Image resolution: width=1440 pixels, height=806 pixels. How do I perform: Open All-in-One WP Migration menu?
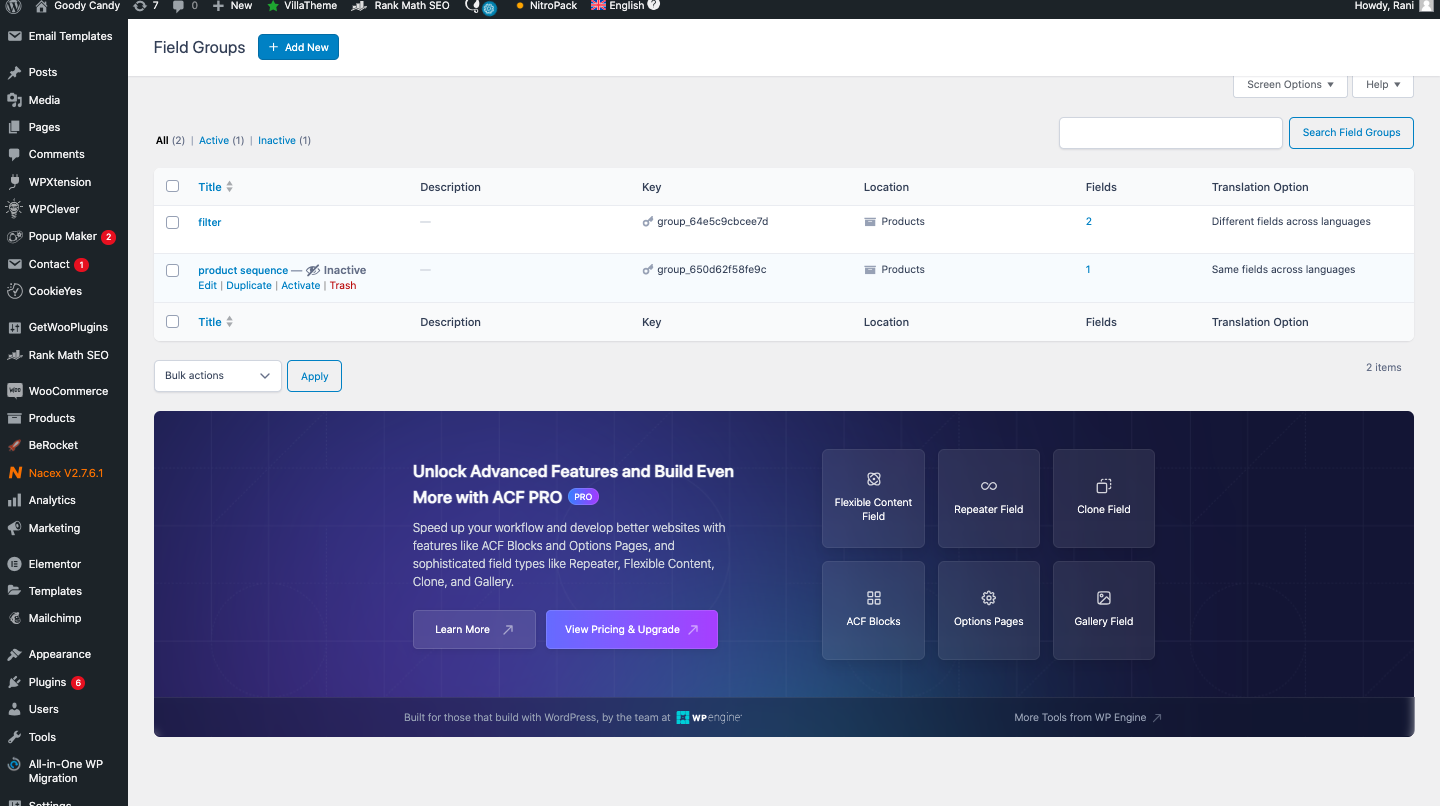[x=64, y=771]
